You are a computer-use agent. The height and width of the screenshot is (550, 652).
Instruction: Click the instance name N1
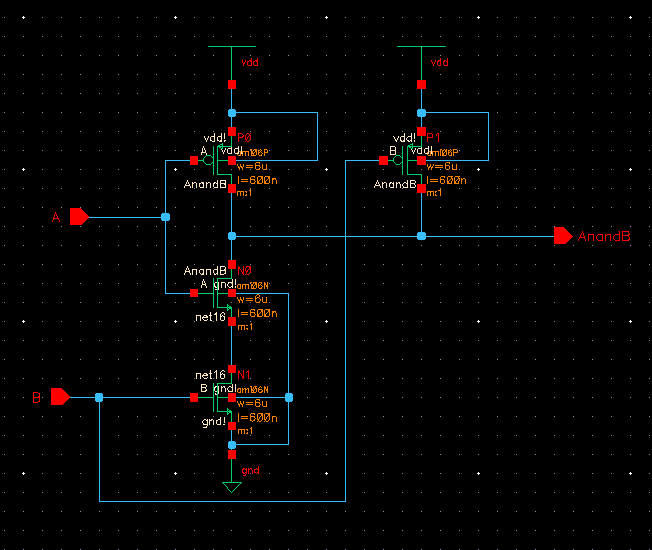point(244,375)
